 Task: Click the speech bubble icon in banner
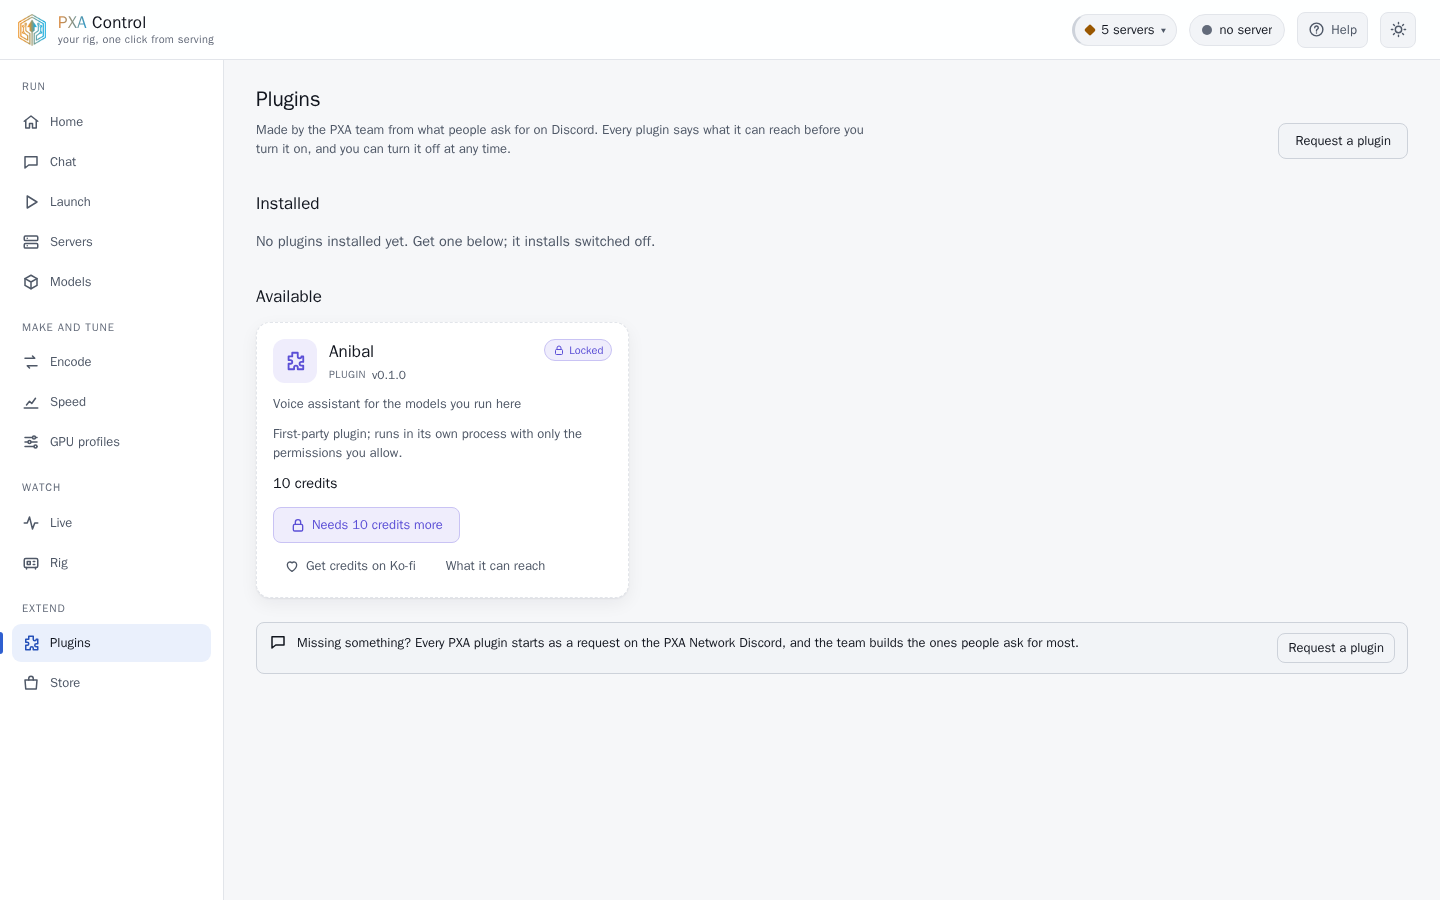278,643
